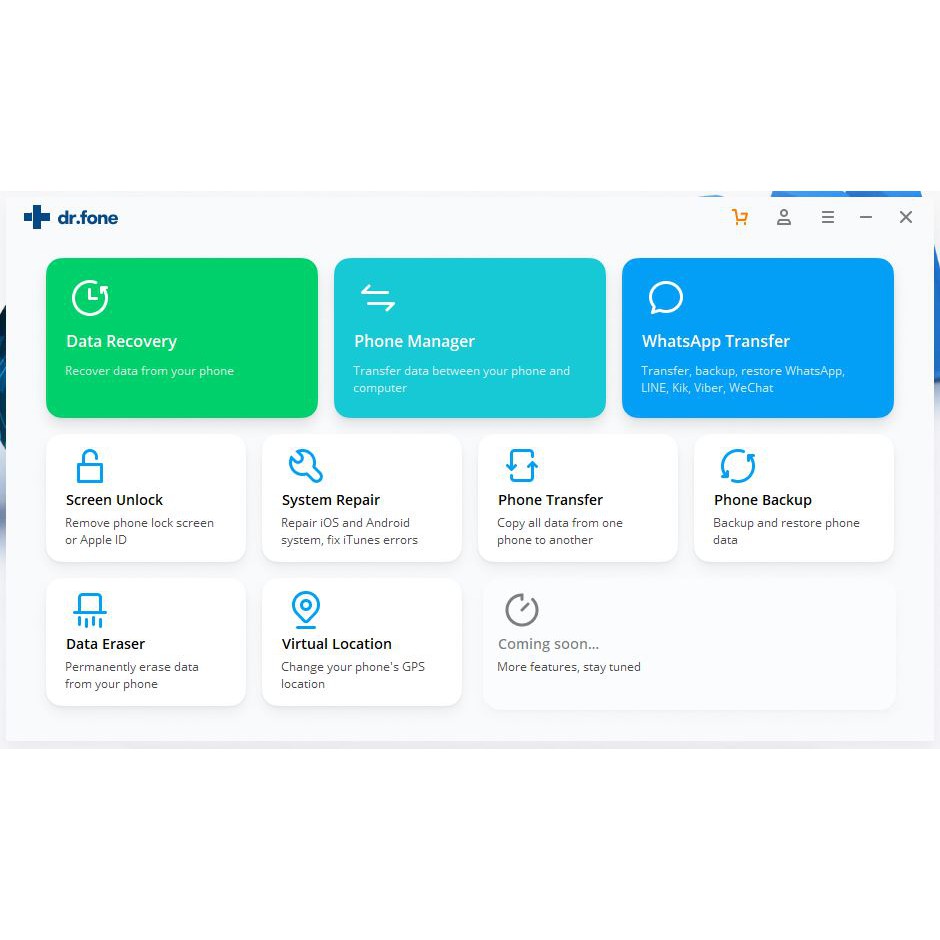This screenshot has width=940, height=940.
Task: Click the Phone Transfer icon
Action: (521, 466)
